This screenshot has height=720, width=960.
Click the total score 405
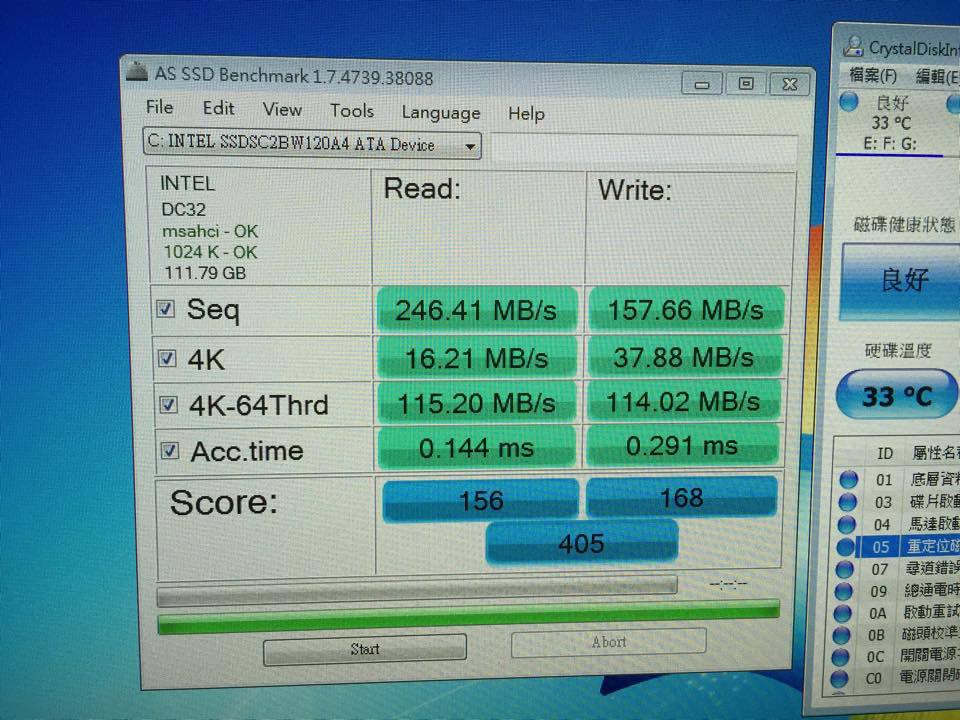[582, 542]
